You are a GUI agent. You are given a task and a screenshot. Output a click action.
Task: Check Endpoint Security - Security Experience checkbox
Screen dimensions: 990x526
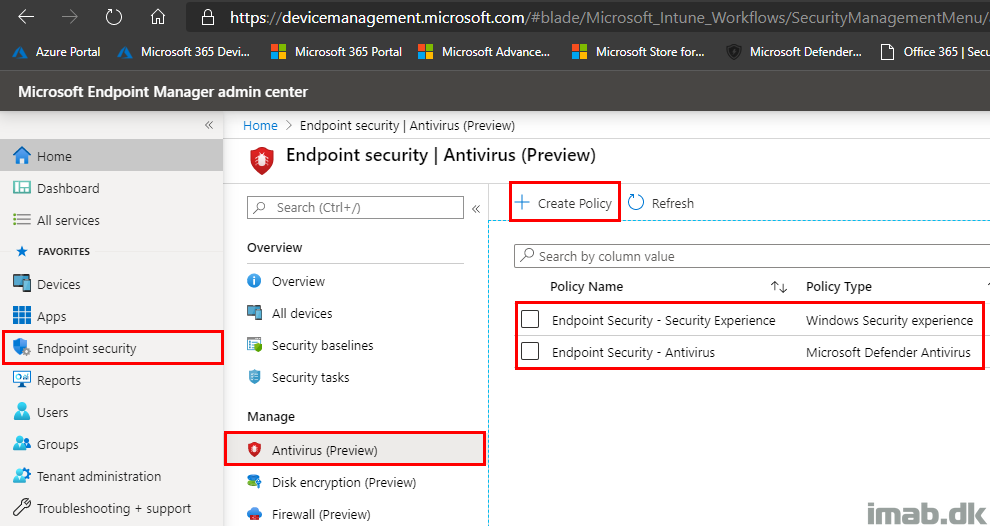530,320
